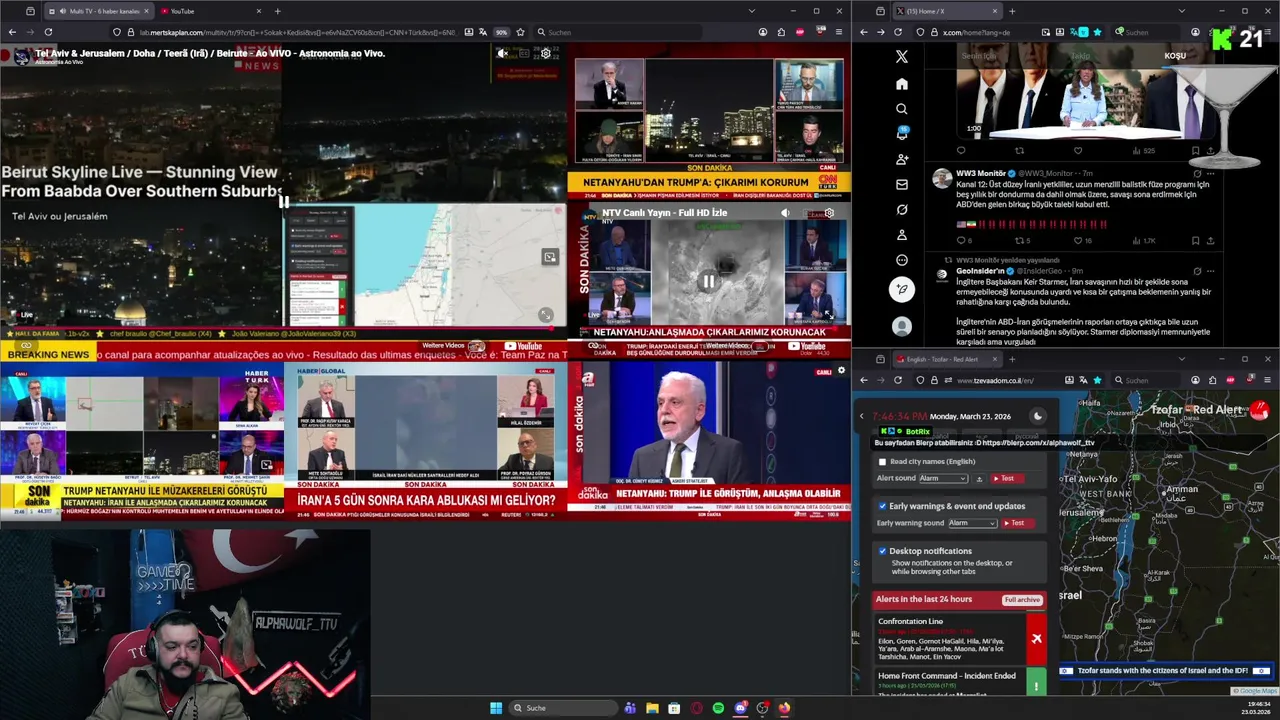Toggle dark mode moon in Tzofar

(x=1037, y=416)
